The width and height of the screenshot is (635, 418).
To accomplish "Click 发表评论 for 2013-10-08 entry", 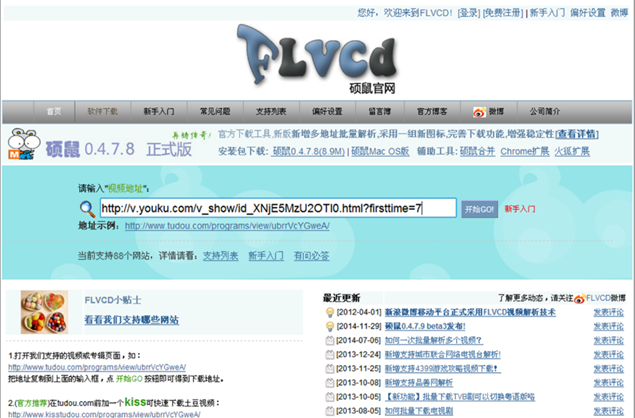I will (x=609, y=383).
